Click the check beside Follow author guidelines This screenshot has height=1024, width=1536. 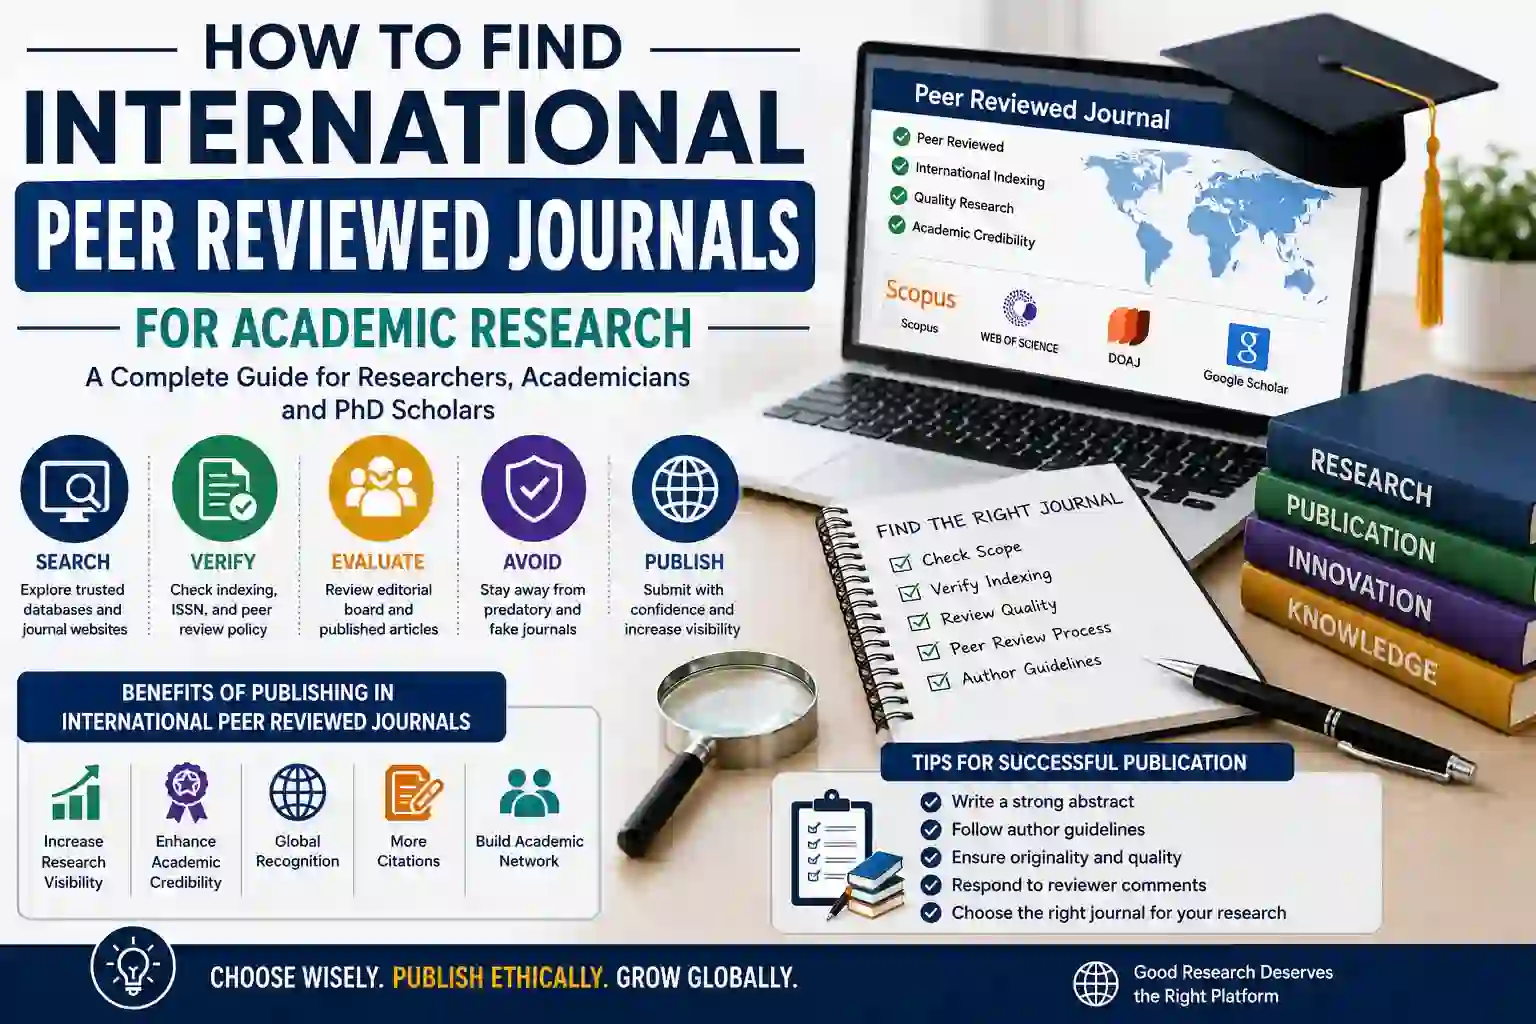click(x=931, y=830)
